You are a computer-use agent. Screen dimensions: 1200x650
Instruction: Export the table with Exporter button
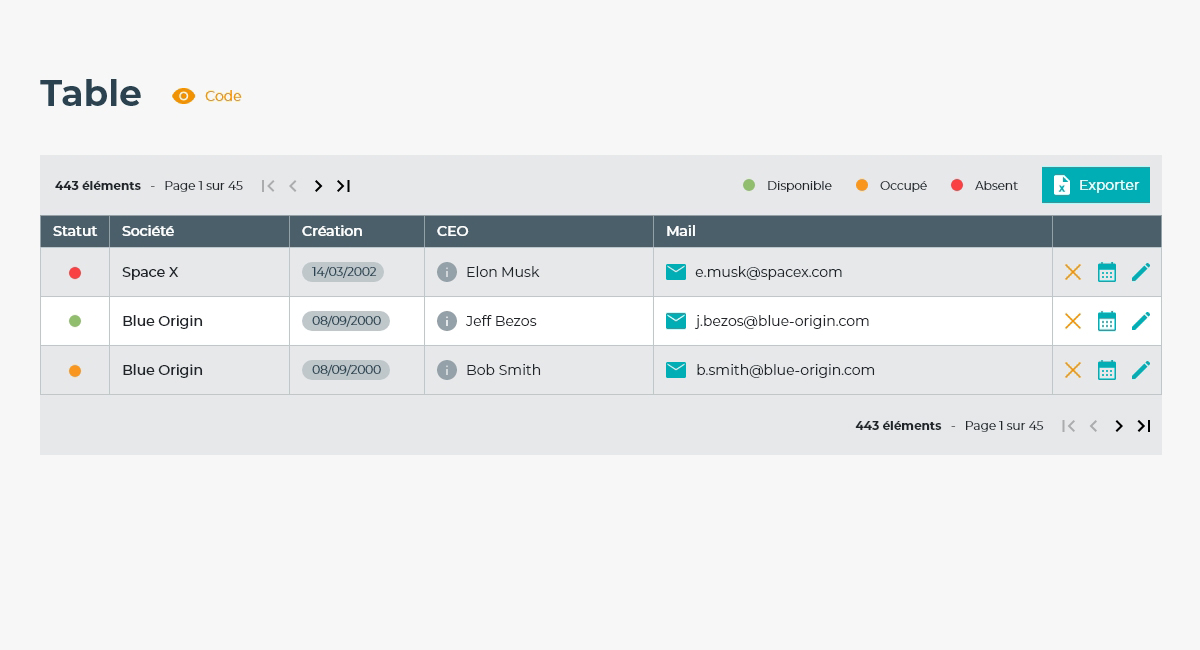[1096, 185]
